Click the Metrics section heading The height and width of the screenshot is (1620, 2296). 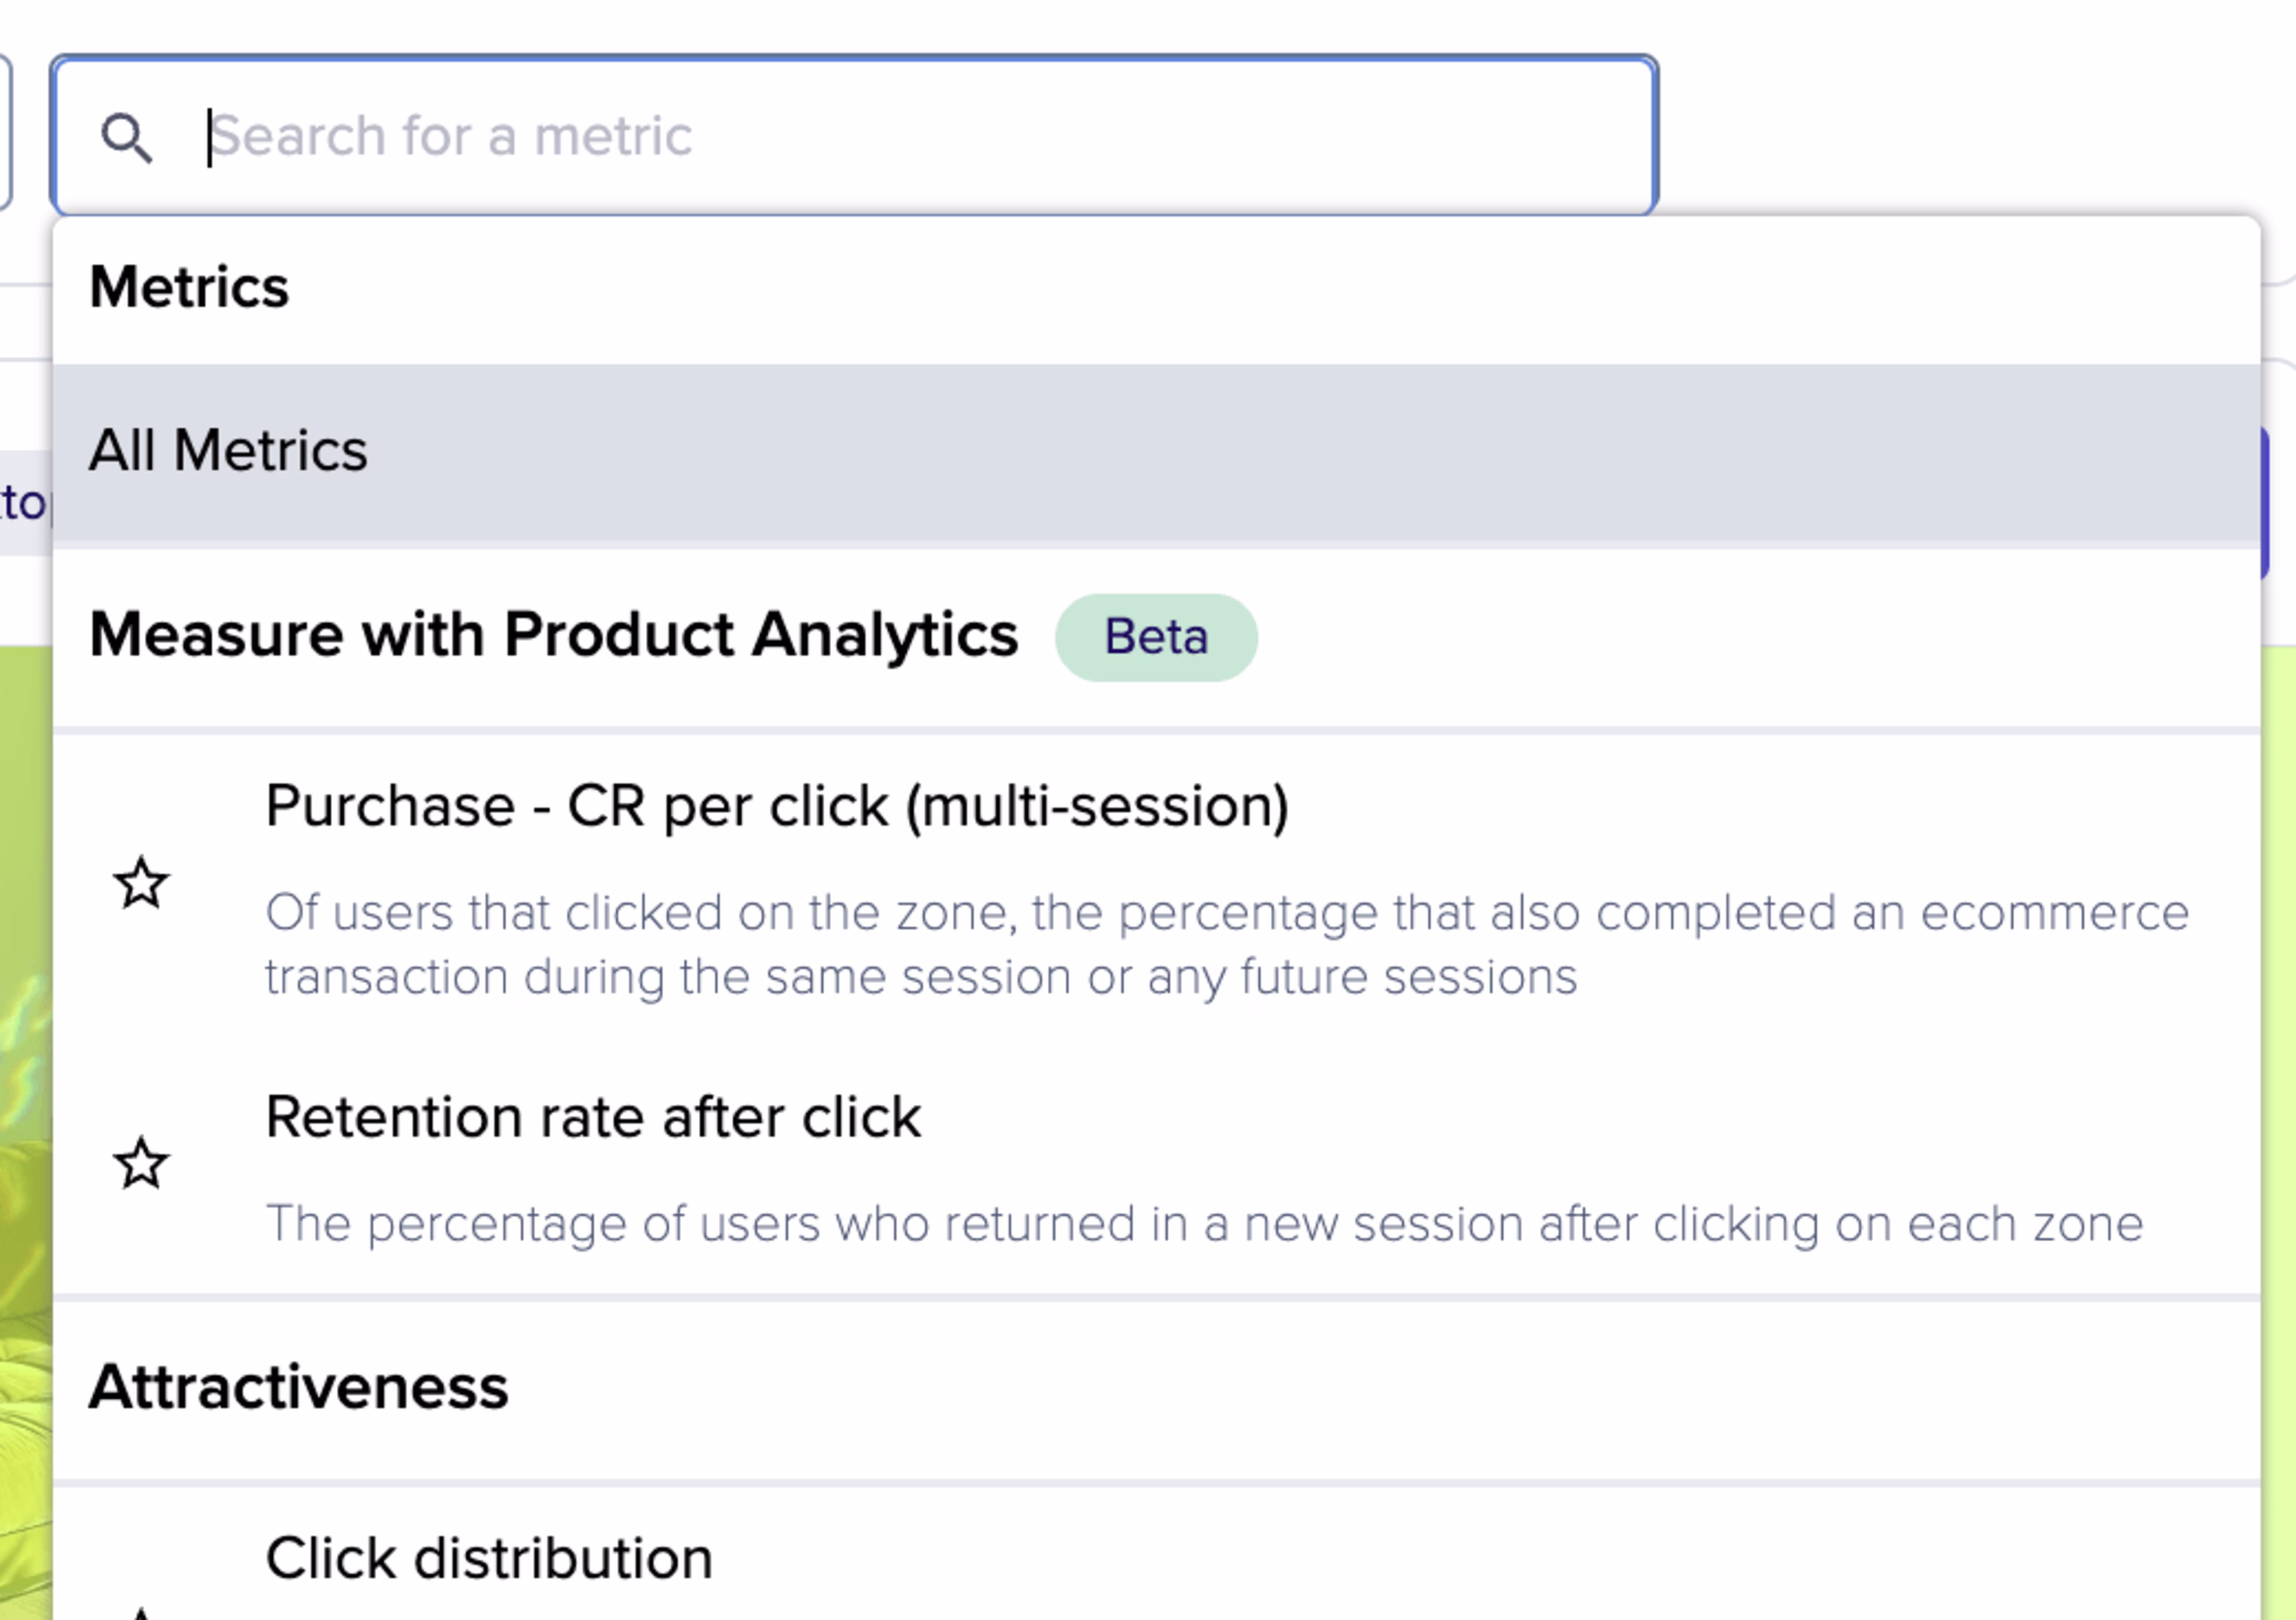pos(189,288)
